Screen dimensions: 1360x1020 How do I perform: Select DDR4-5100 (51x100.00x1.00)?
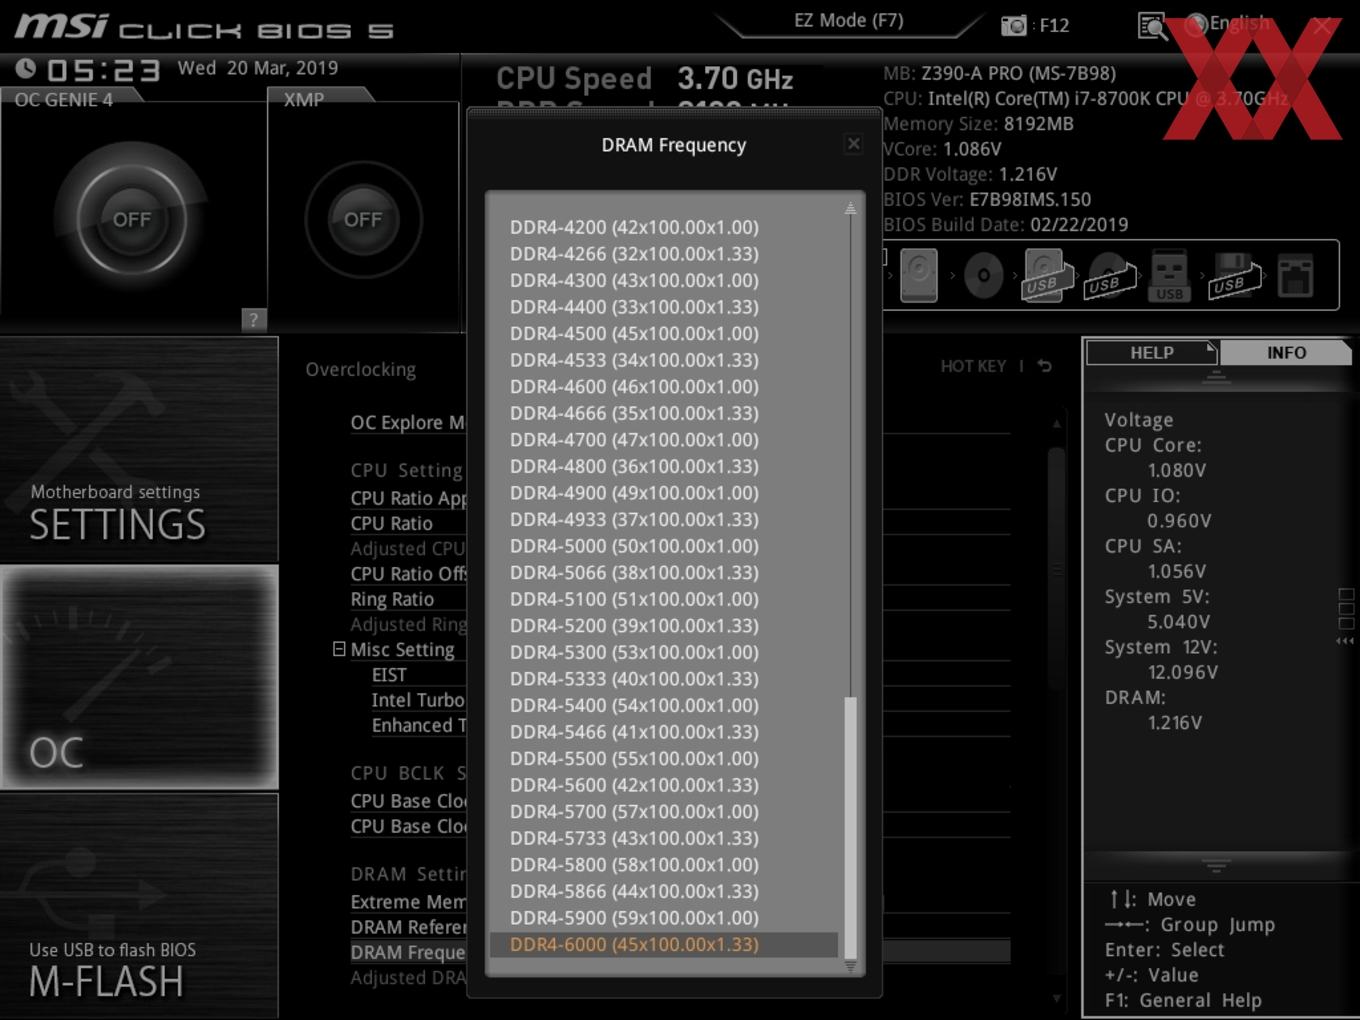(634, 599)
